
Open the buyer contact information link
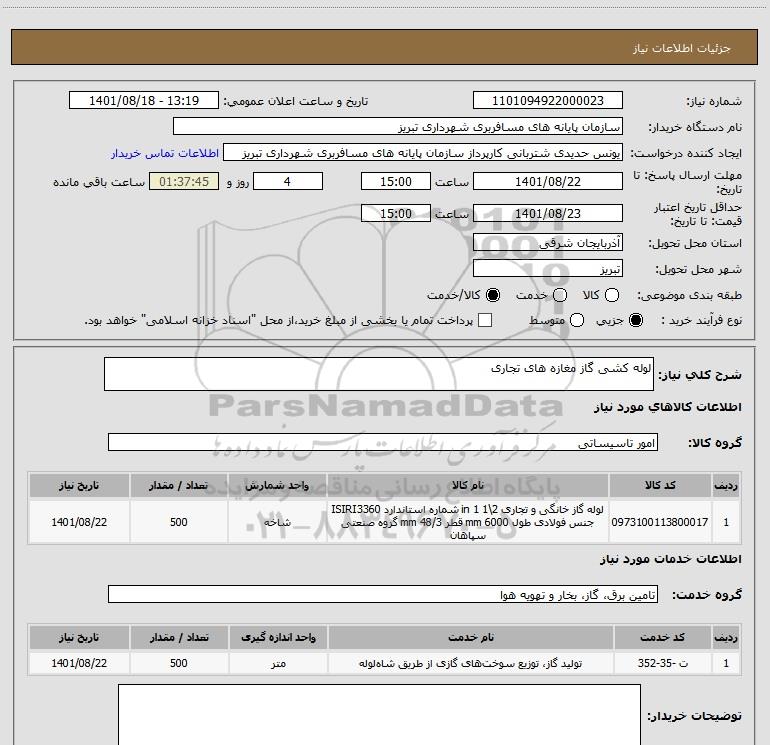tap(165, 153)
